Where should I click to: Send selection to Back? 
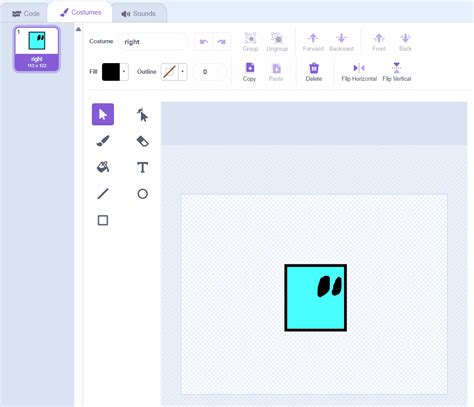405,42
